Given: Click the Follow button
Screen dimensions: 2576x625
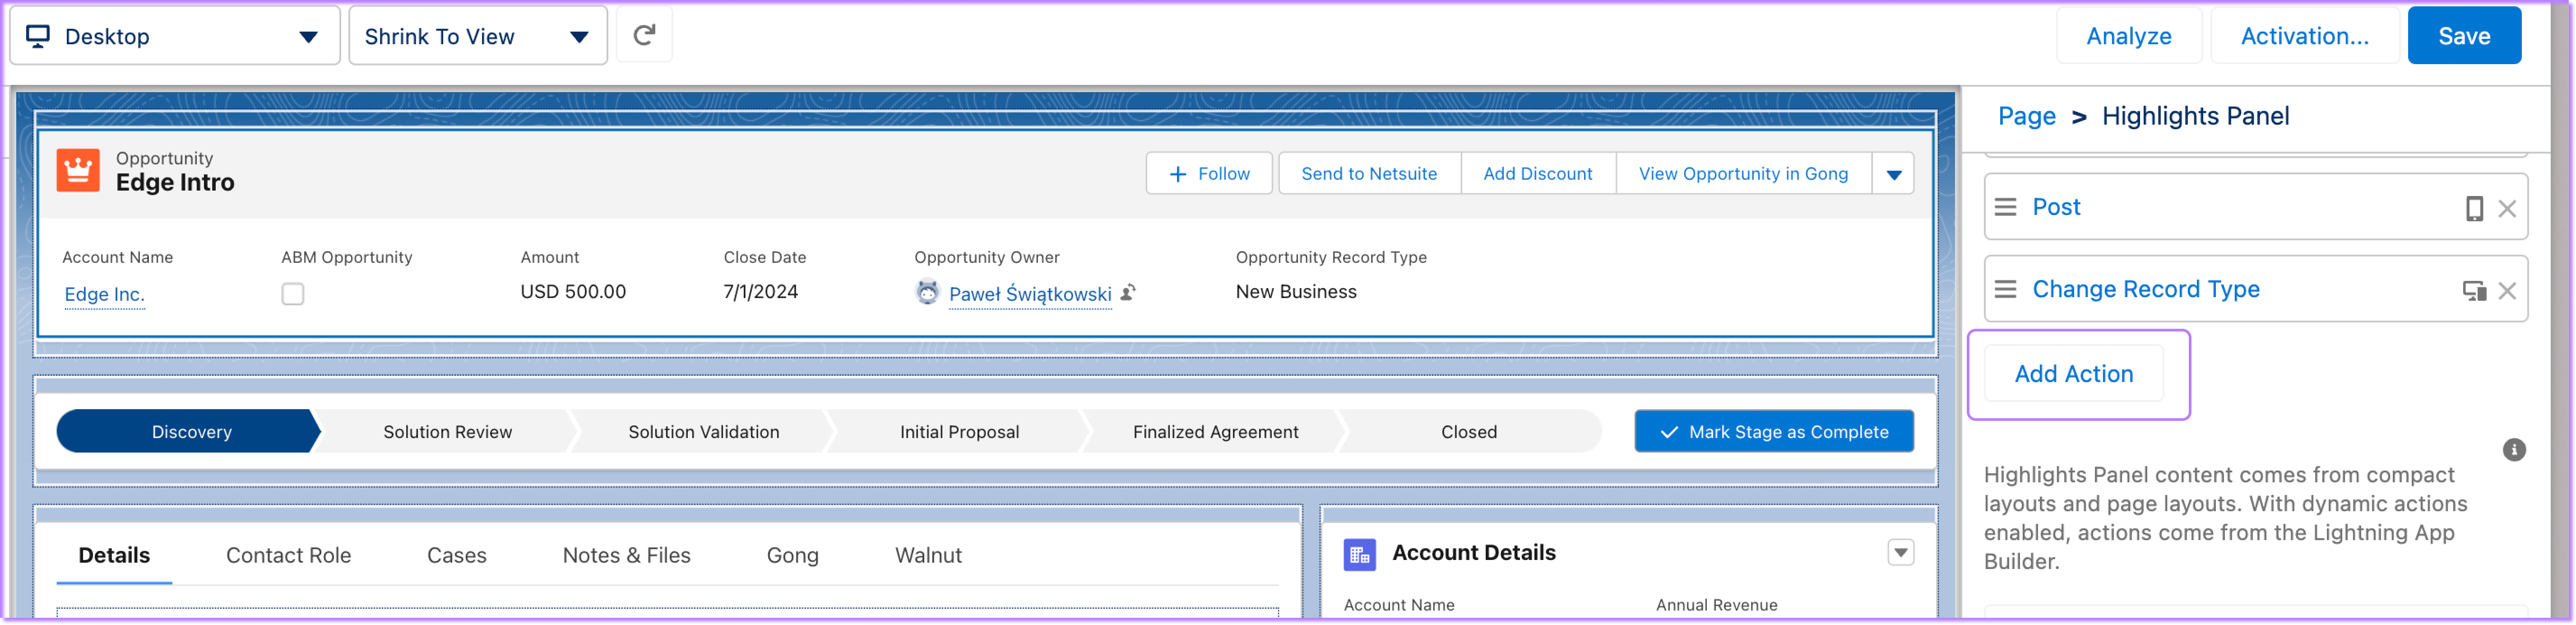Looking at the screenshot, I should coord(1208,174).
